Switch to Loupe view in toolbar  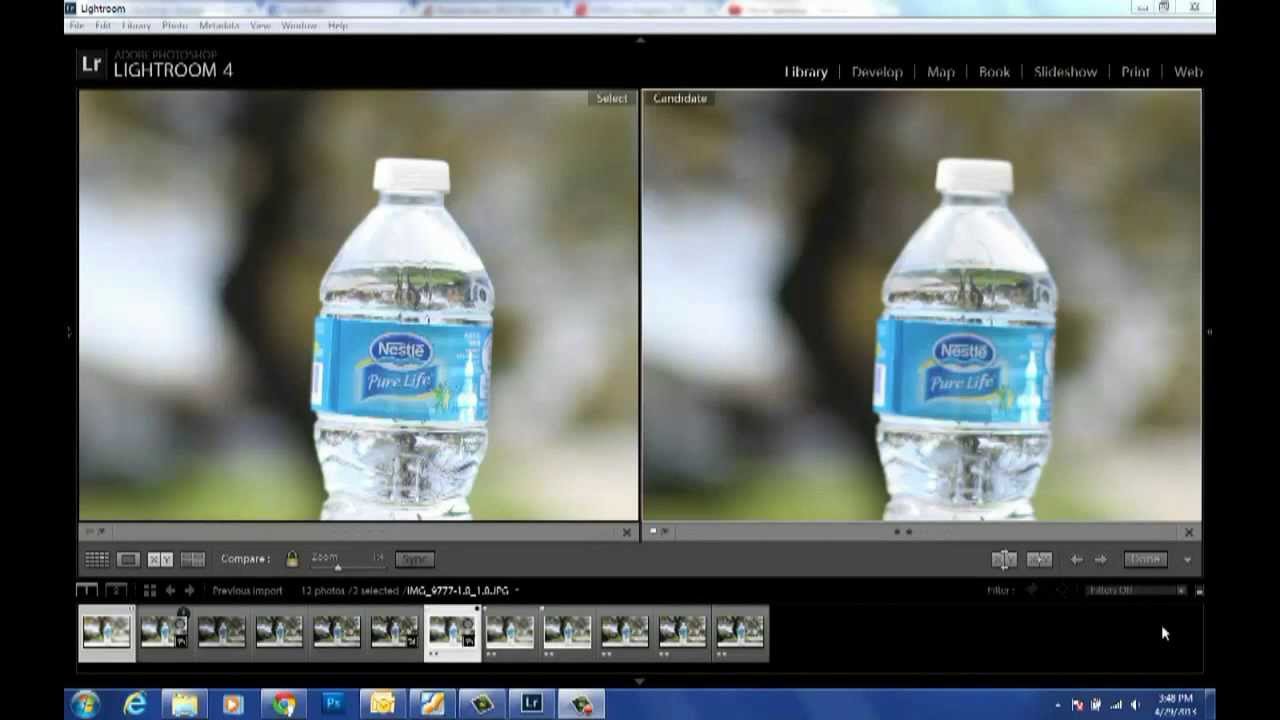point(128,559)
